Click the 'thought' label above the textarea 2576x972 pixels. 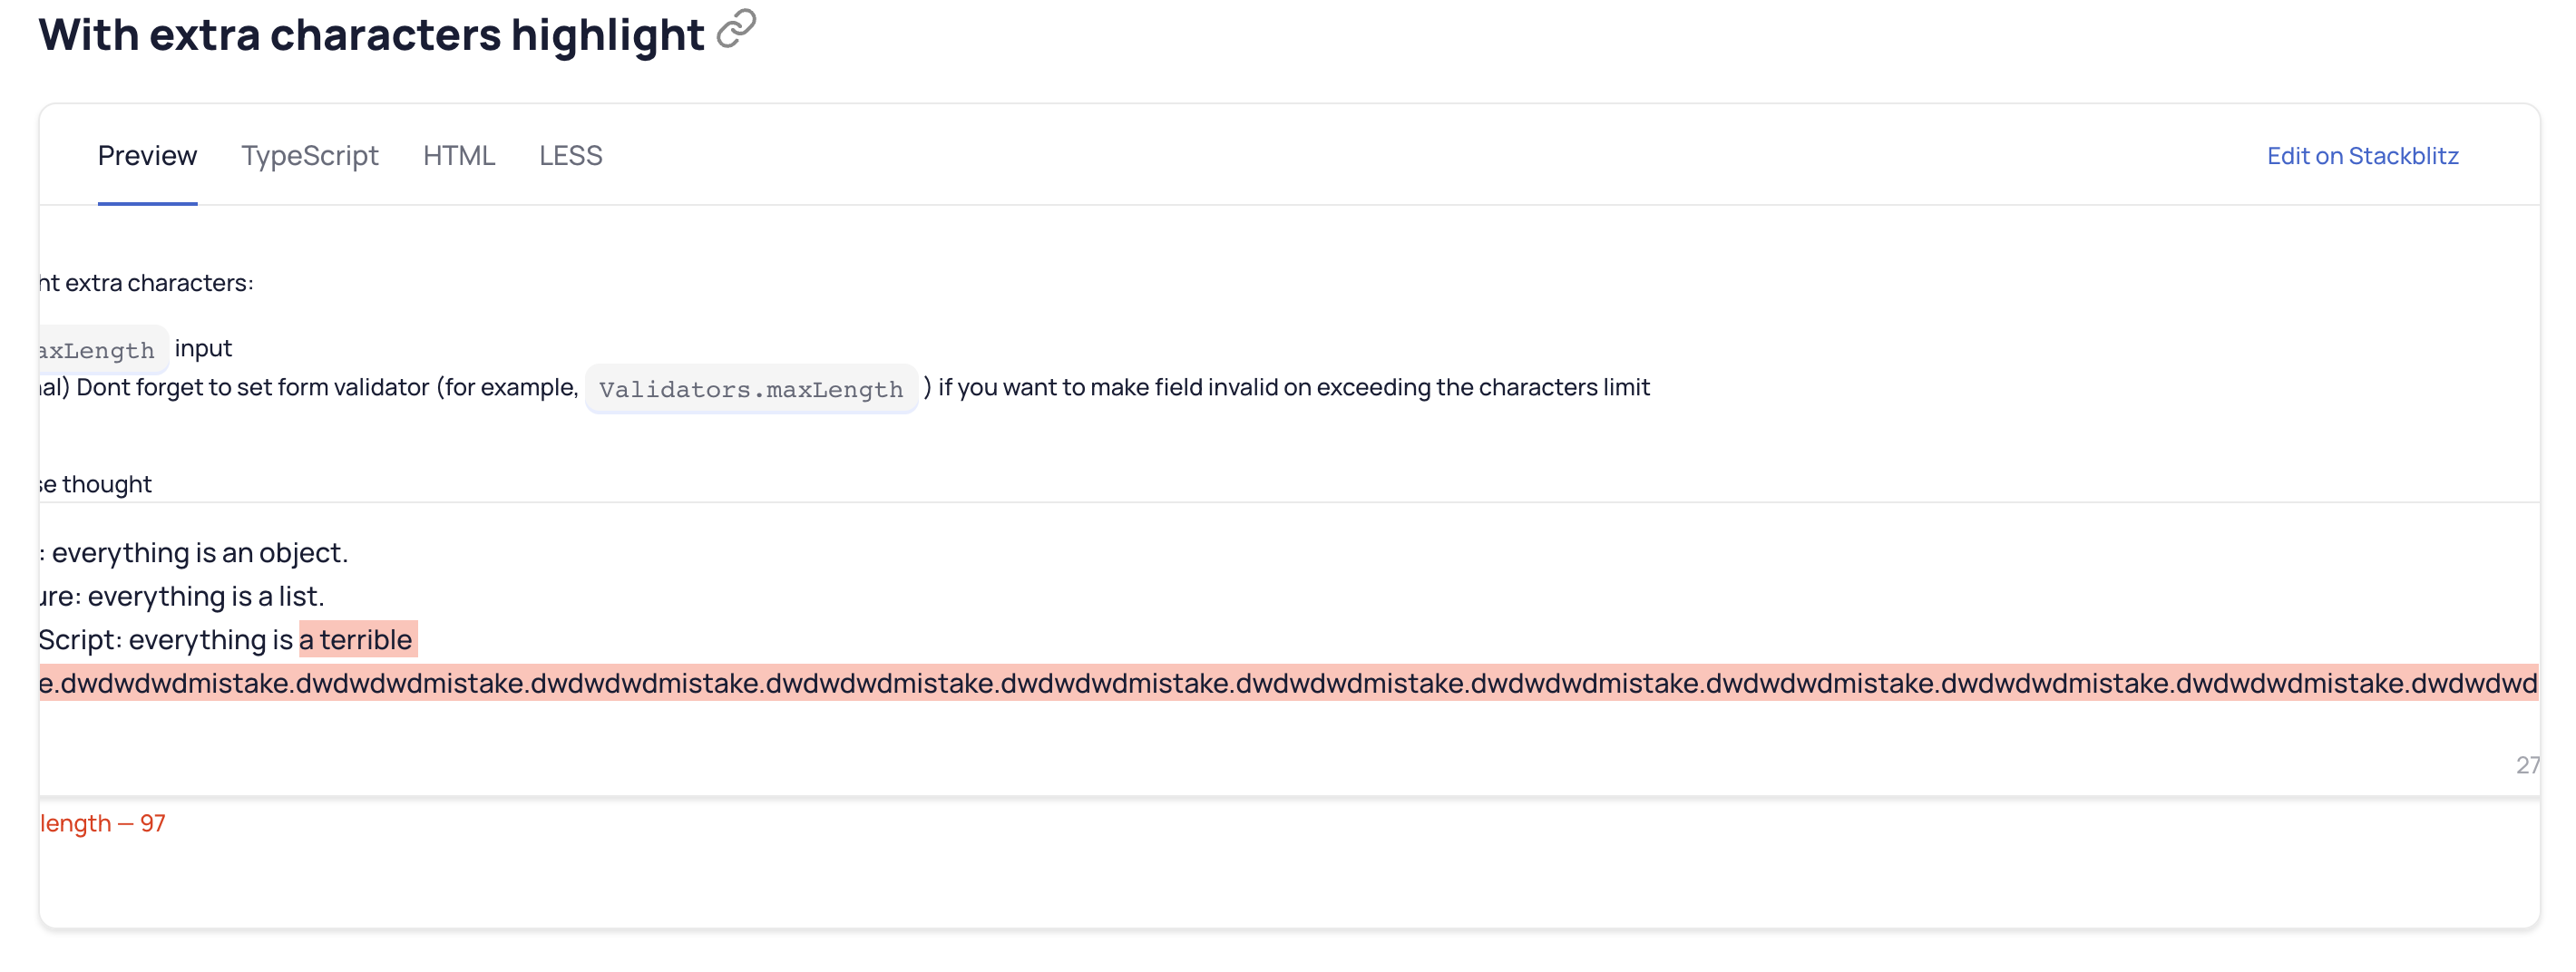tap(95, 483)
